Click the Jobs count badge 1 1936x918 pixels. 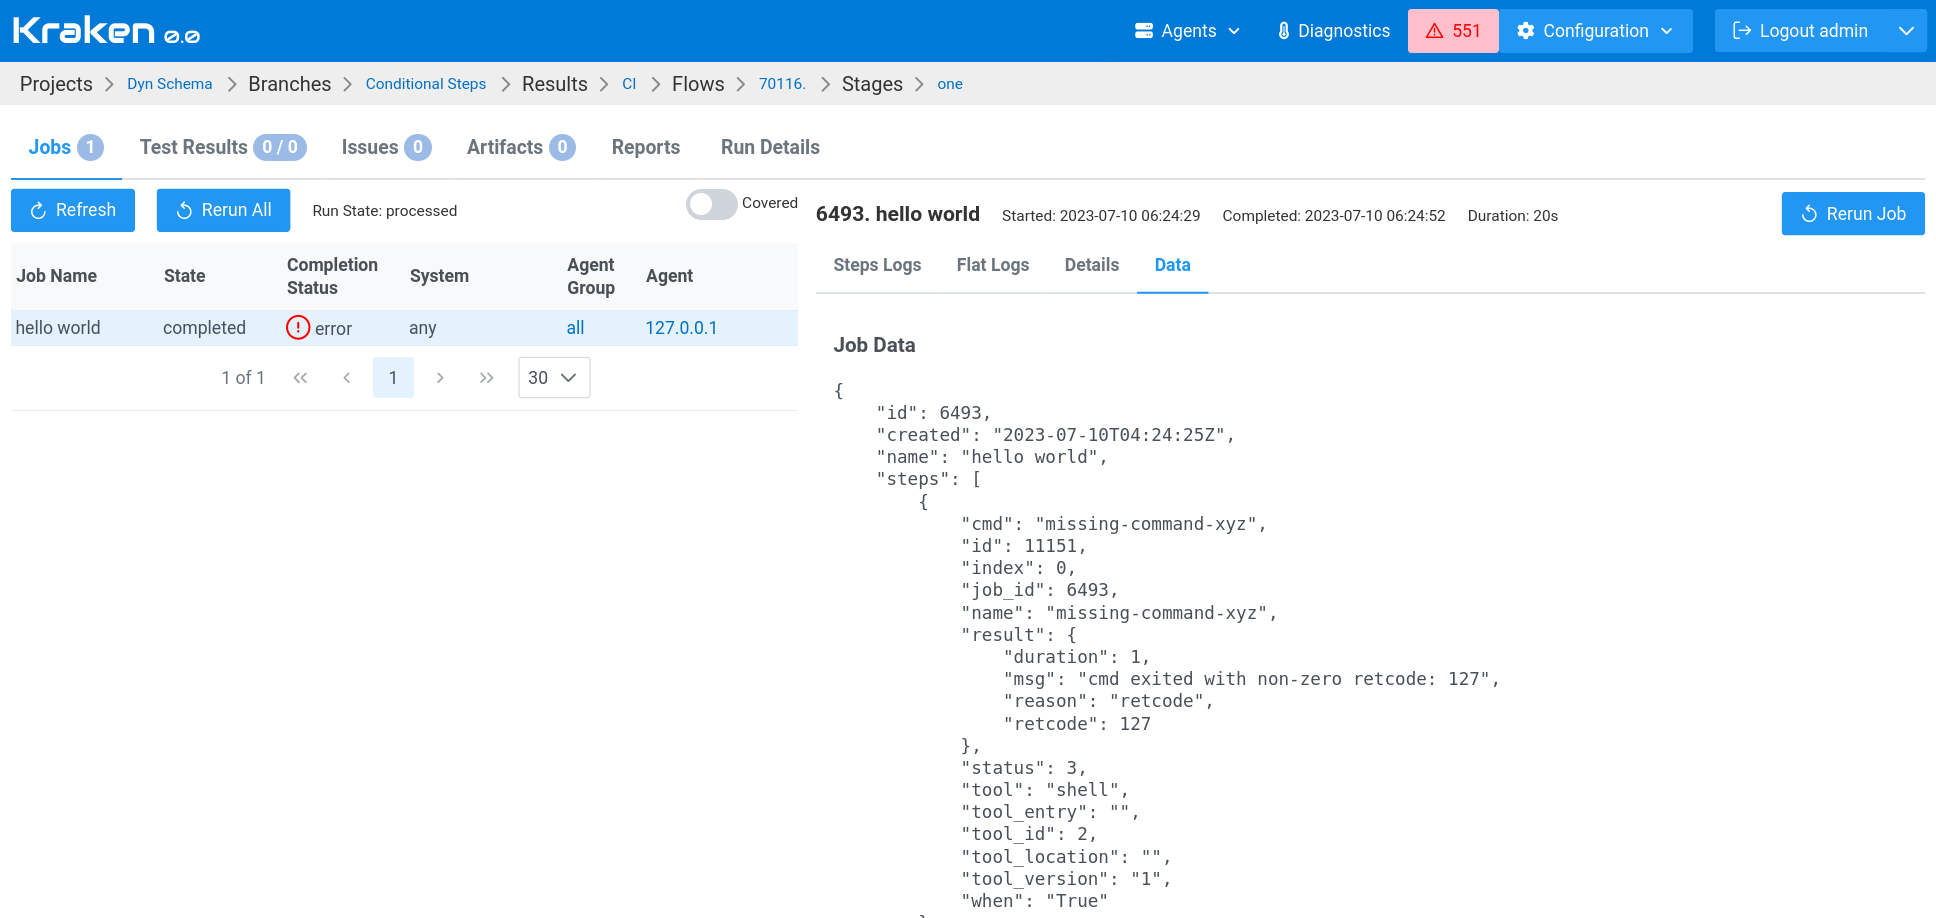click(x=90, y=147)
